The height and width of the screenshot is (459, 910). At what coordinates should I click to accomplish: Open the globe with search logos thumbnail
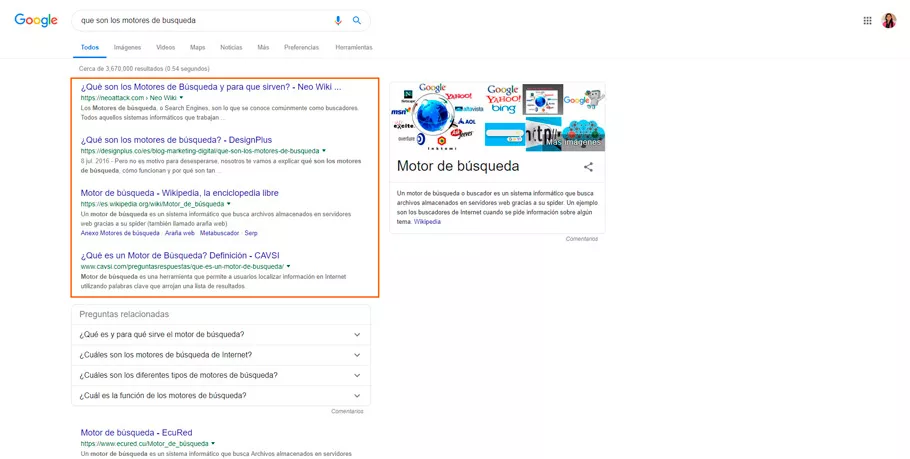(x=437, y=117)
